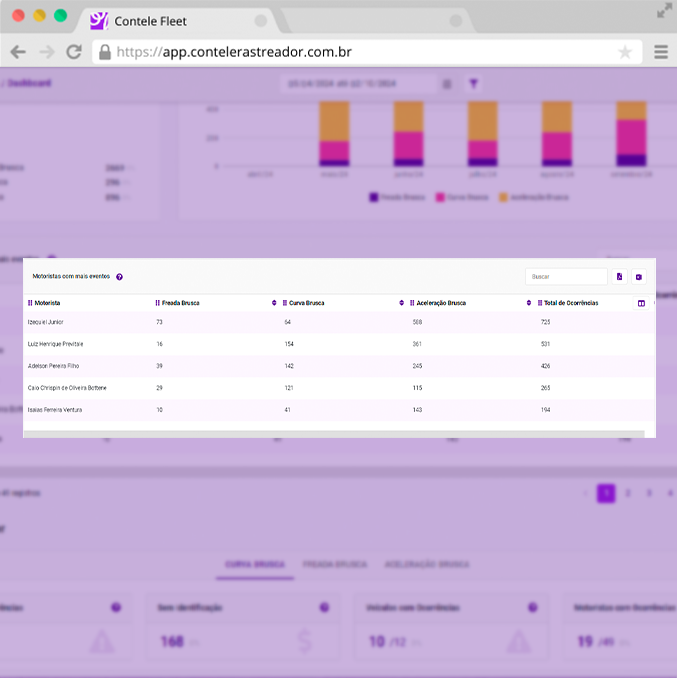Click the camera screenshot icon beside search
The height and width of the screenshot is (678, 677).
639,277
